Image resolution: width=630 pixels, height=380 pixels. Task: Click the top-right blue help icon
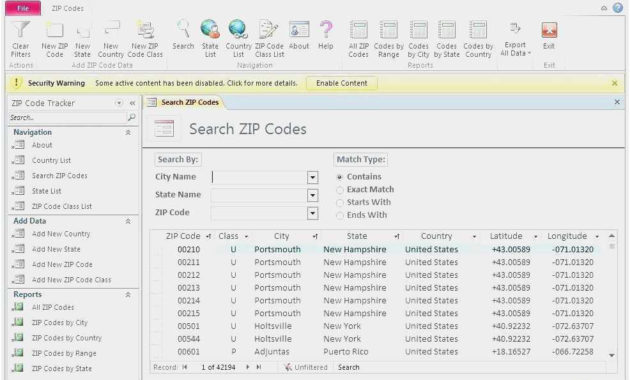pos(618,8)
